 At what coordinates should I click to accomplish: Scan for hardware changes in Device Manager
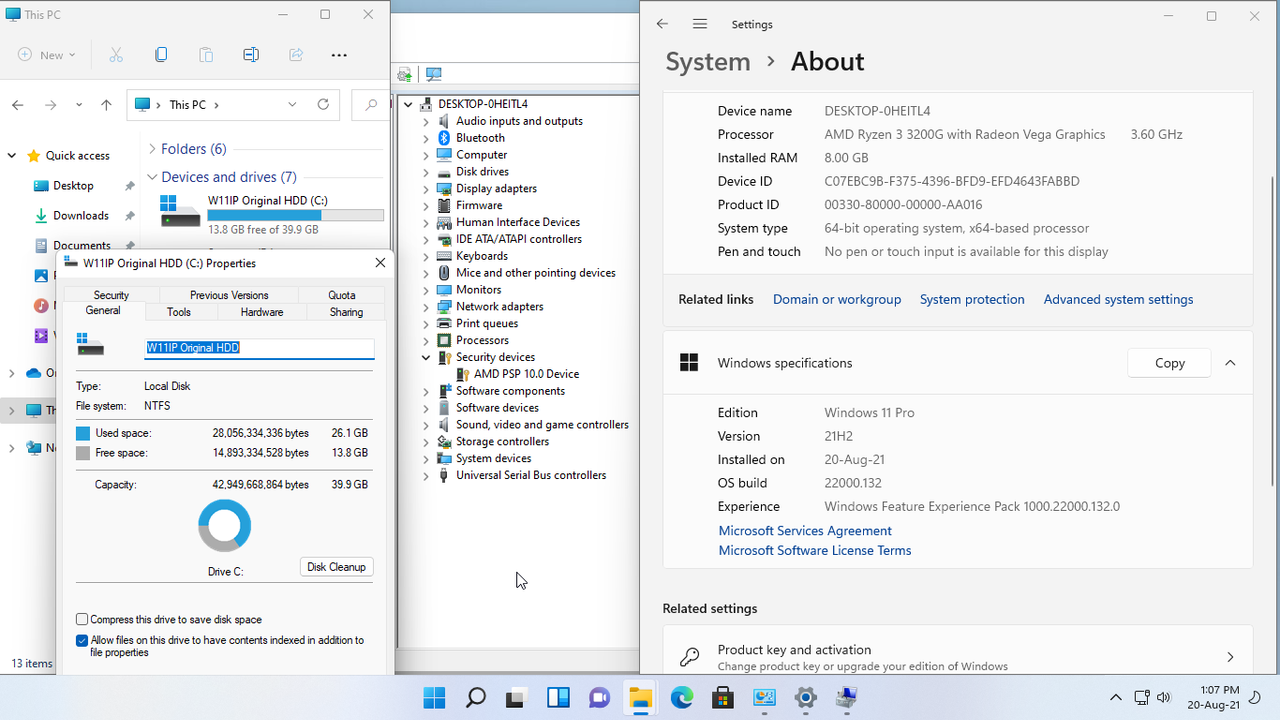click(x=433, y=73)
